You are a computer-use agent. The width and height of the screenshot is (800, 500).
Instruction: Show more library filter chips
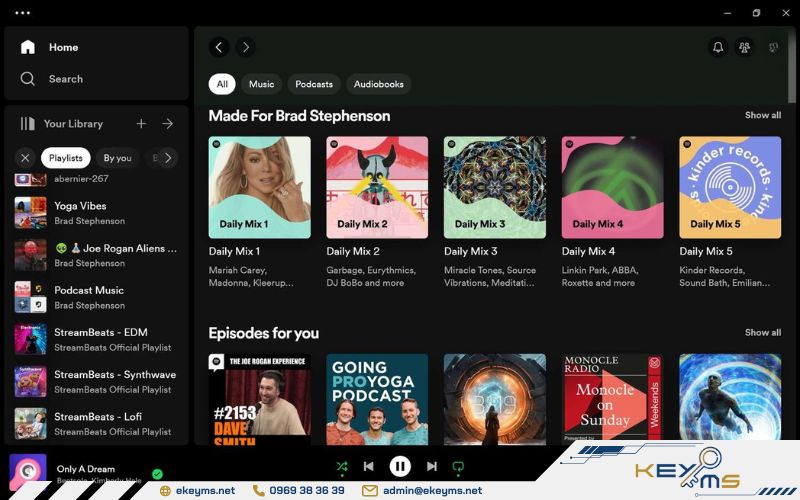tap(168, 158)
